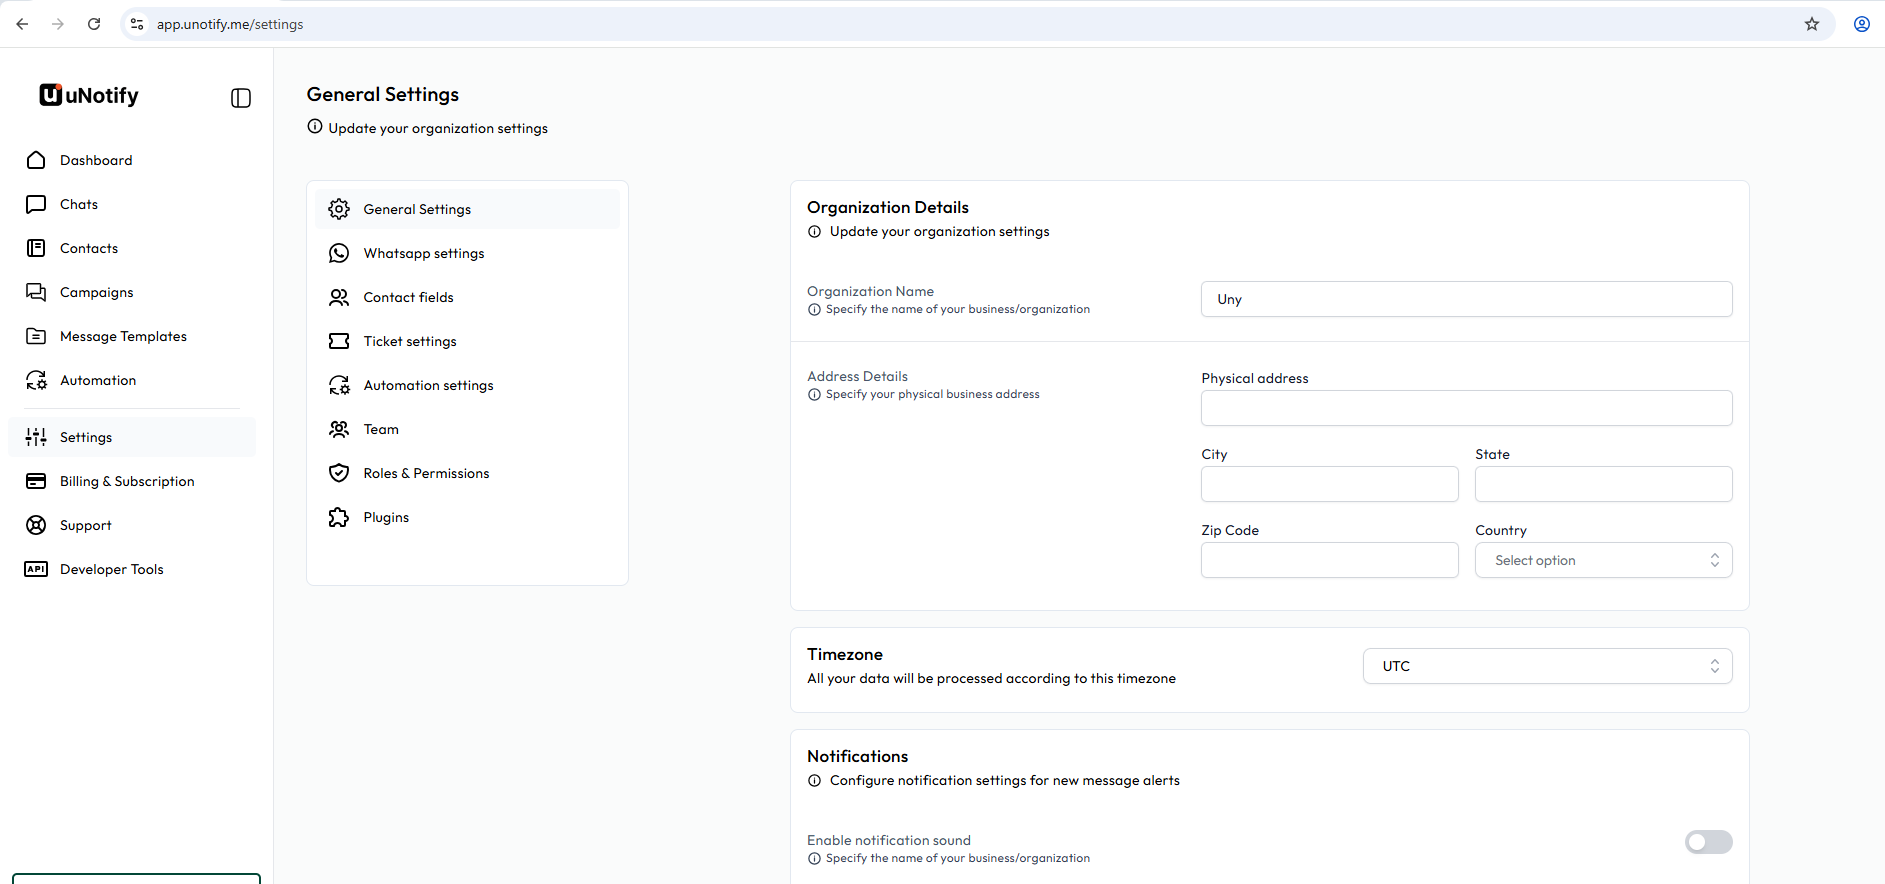Click the Support lifebuoy icon
1885x884 pixels.
36,525
